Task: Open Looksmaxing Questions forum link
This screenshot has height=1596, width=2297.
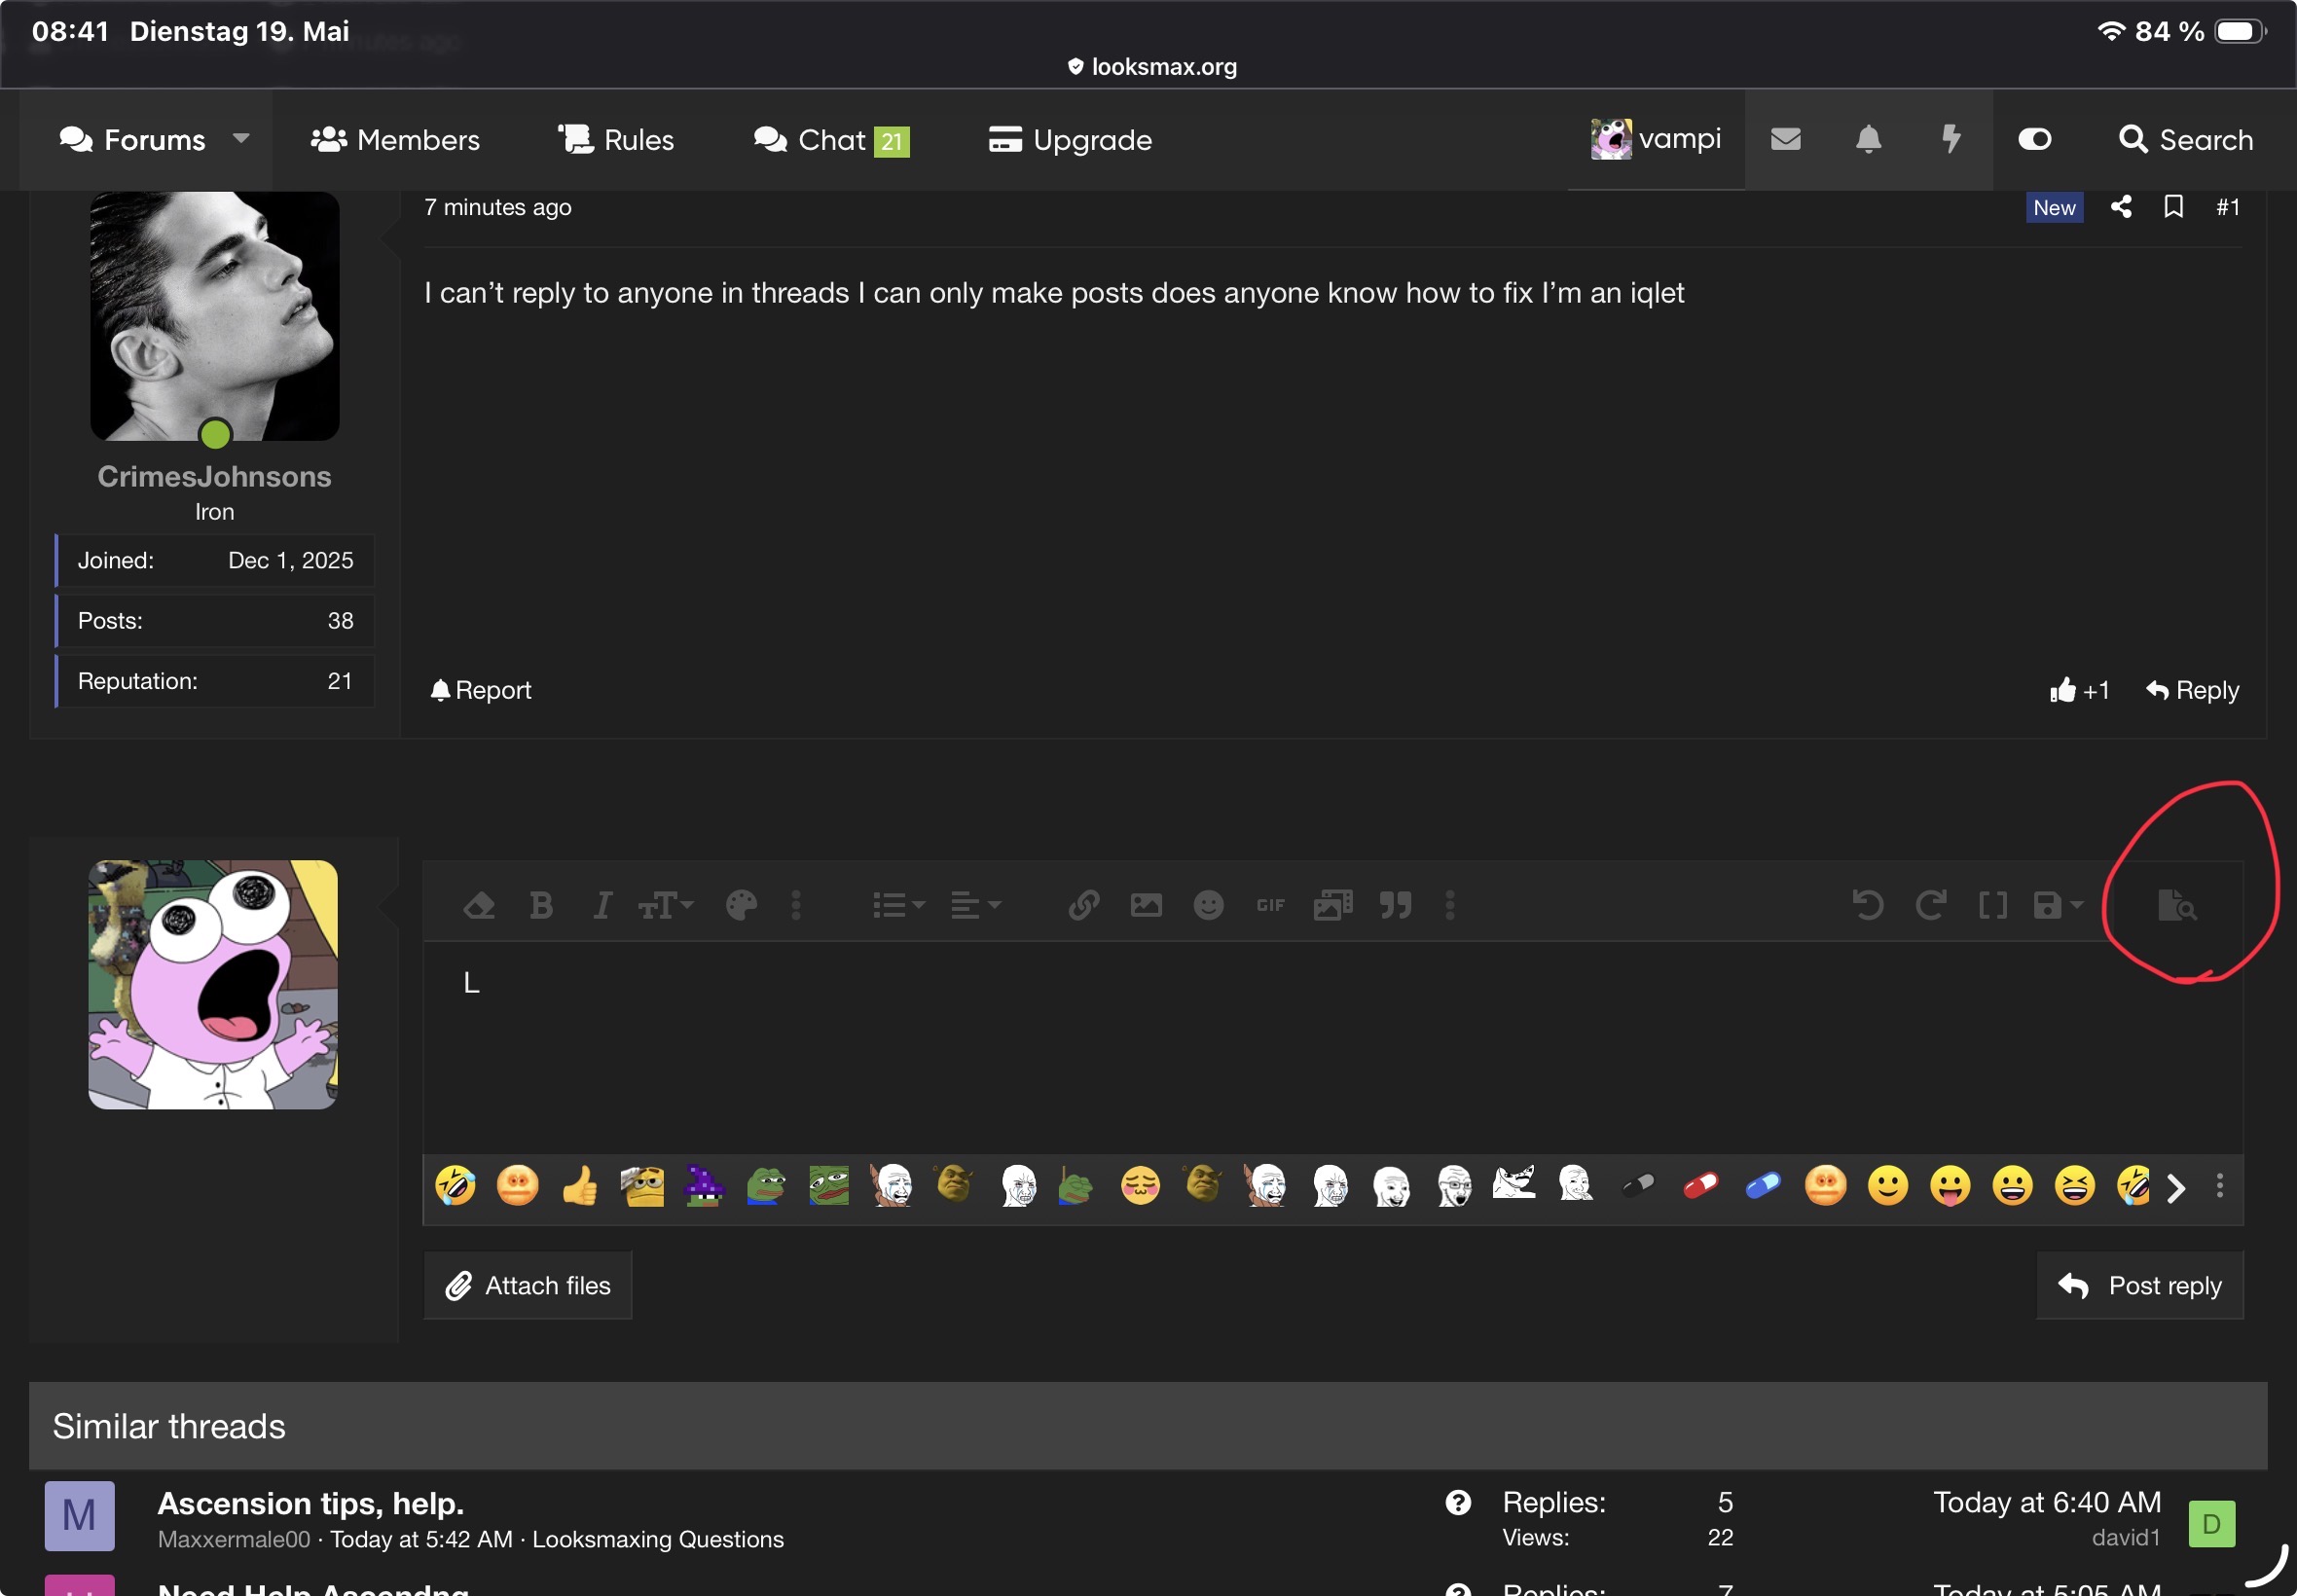Action: coord(658,1539)
